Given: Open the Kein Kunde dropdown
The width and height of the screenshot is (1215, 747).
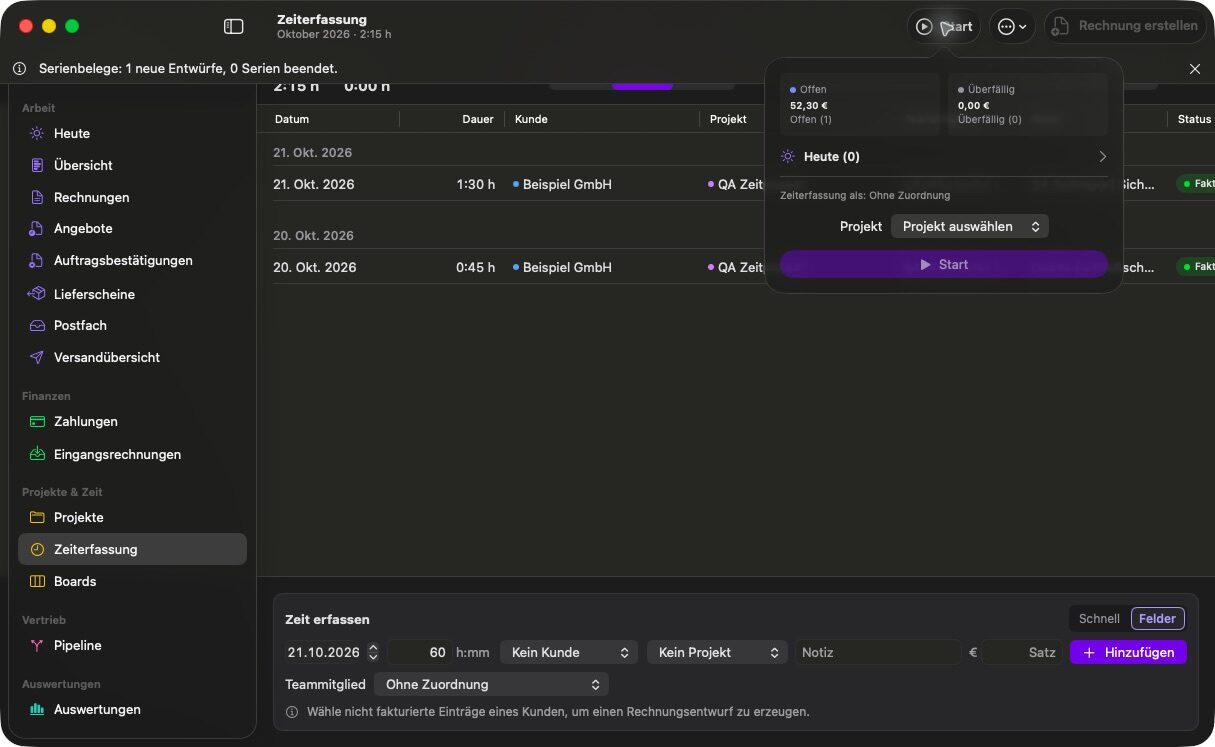Looking at the screenshot, I should [569, 652].
